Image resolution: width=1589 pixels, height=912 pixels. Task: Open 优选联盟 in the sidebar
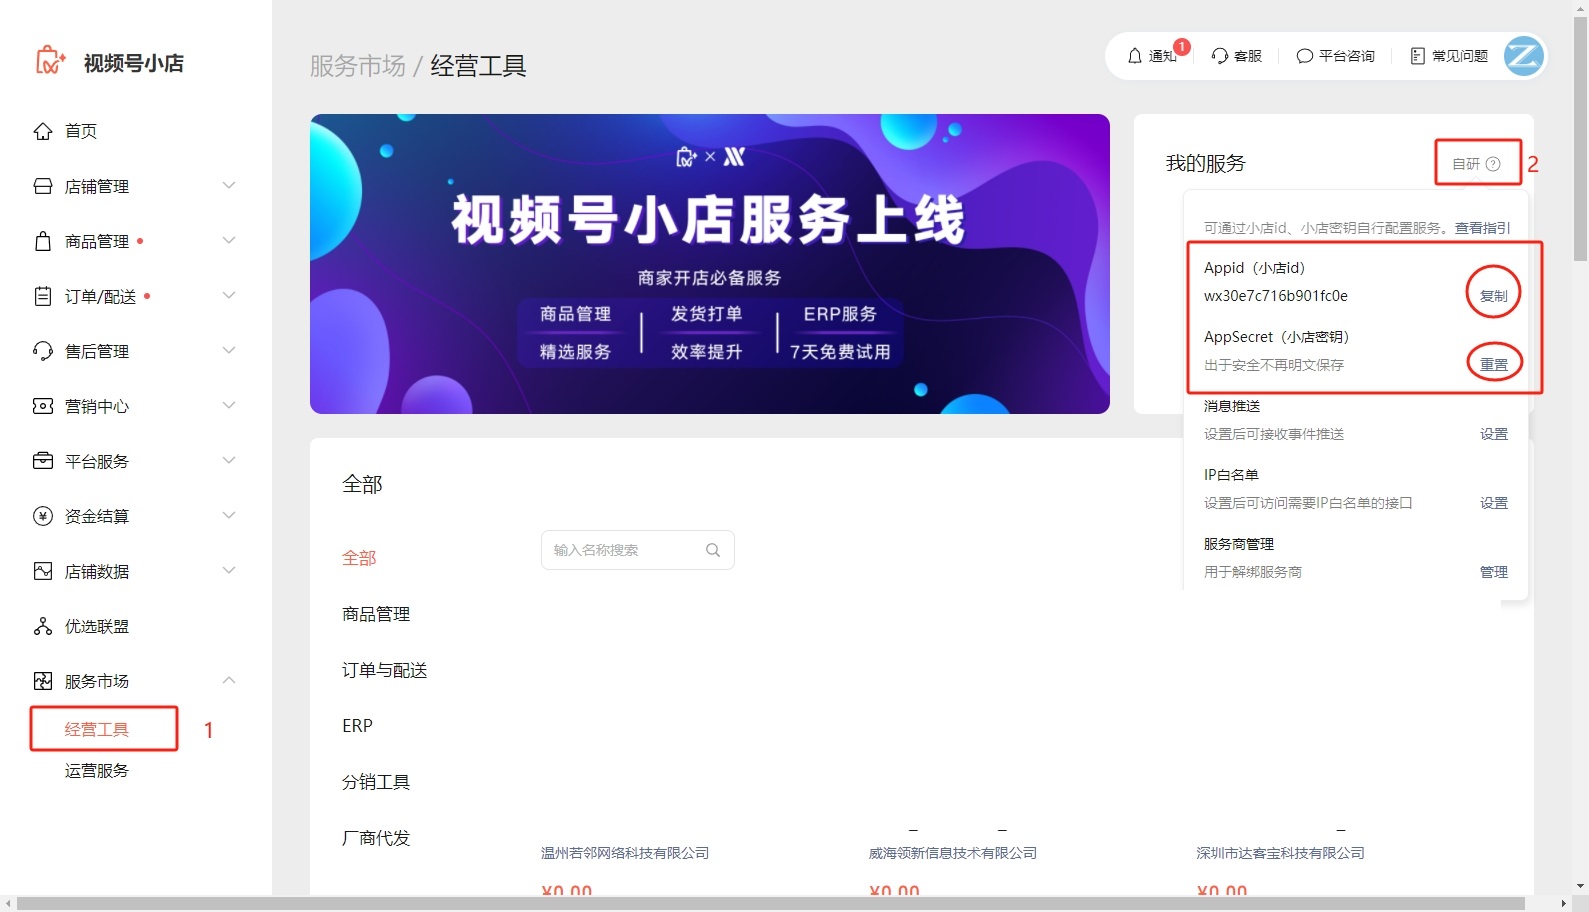97,626
